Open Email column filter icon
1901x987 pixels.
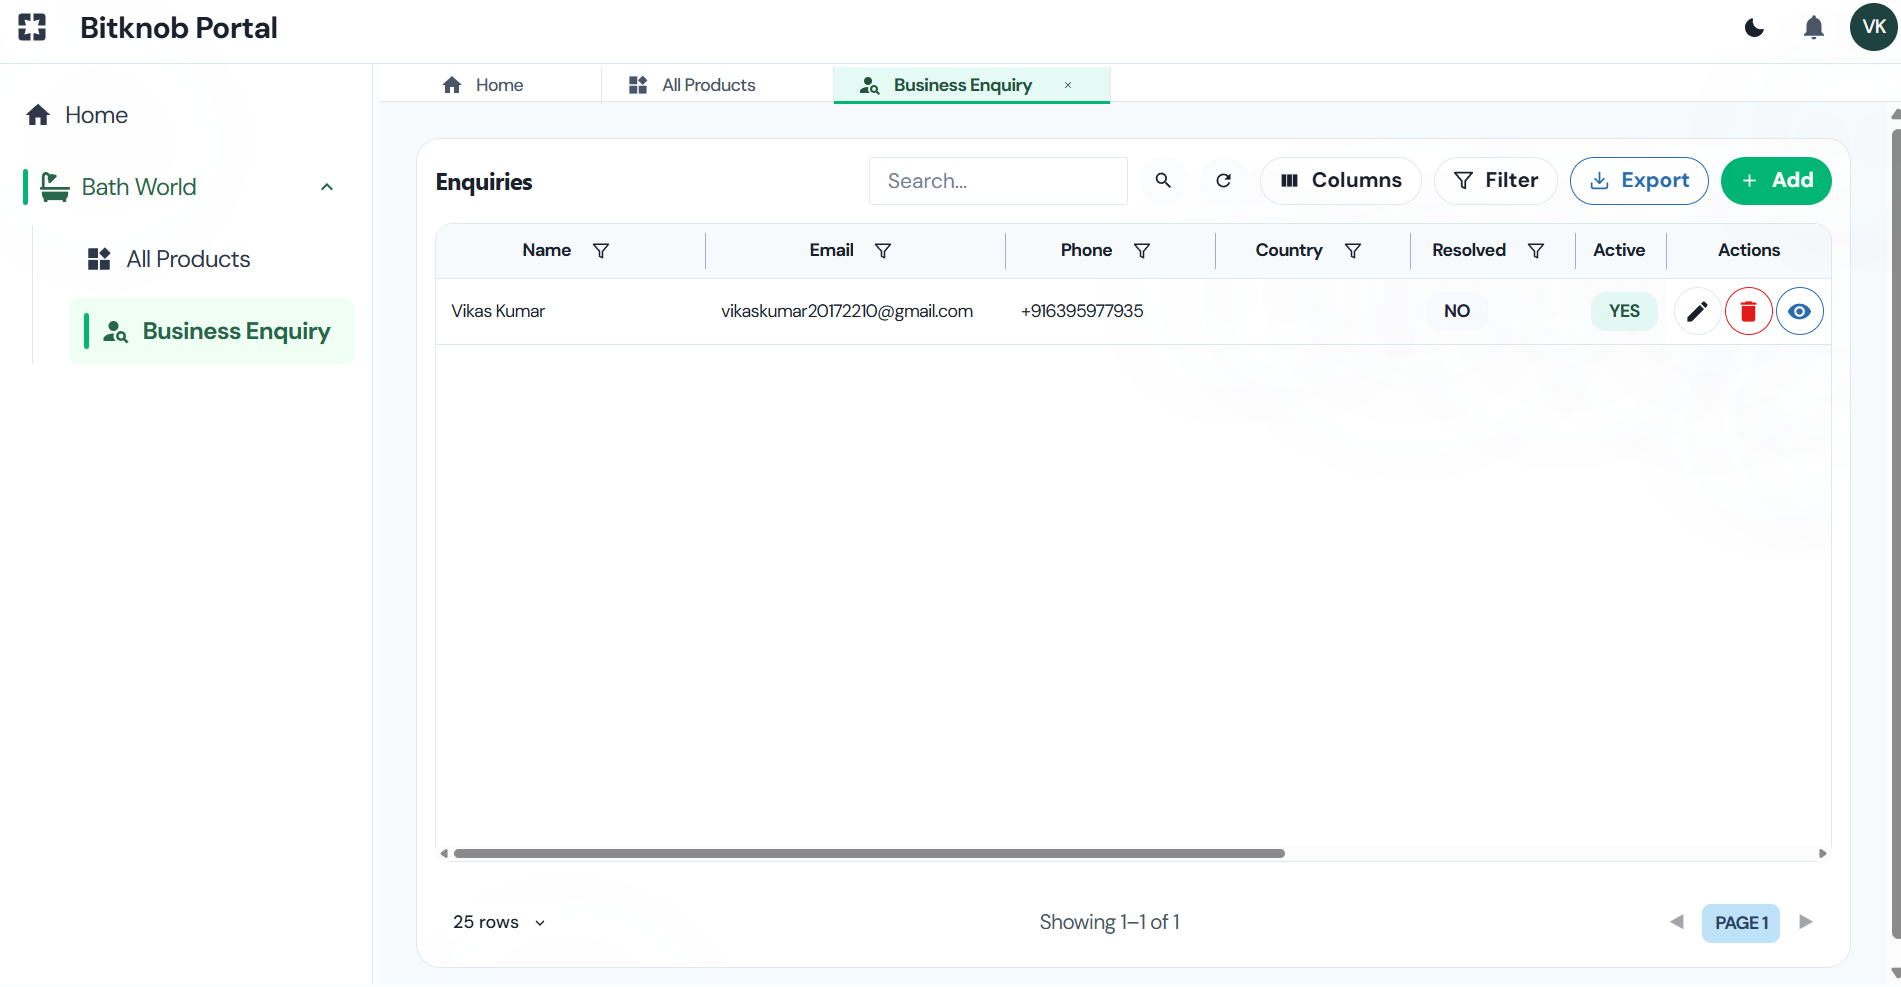pos(883,251)
